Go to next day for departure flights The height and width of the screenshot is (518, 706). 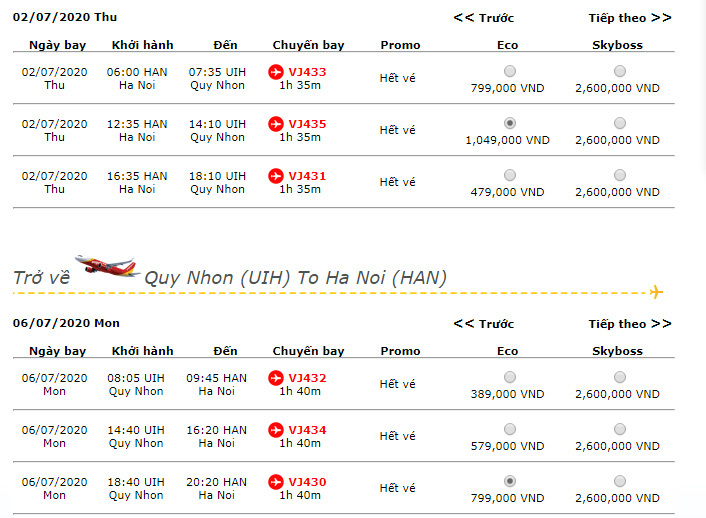pos(629,17)
